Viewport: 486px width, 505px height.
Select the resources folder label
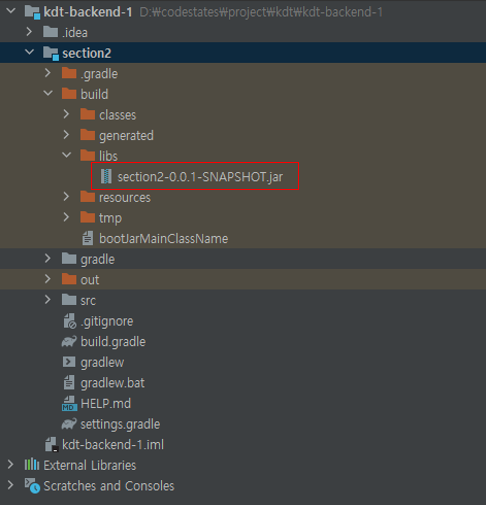pos(125,197)
